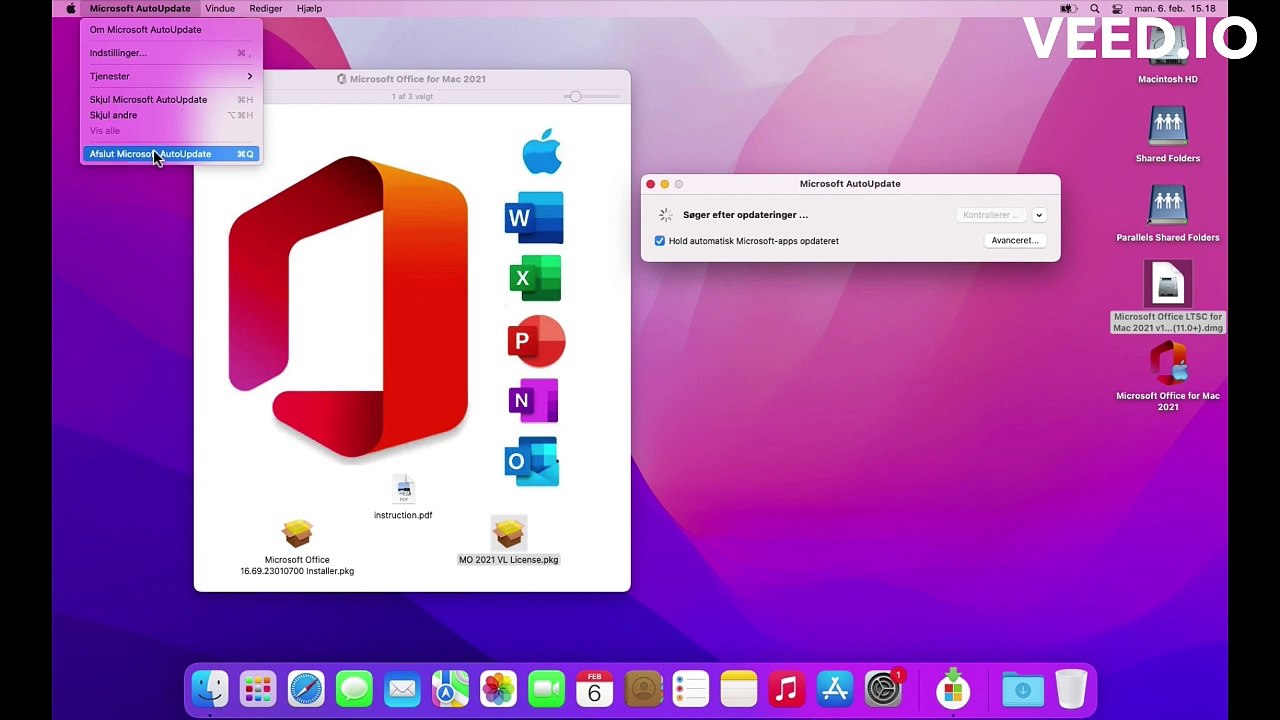The width and height of the screenshot is (1280, 720).
Task: Minimize the Microsoft AutoUpdate window
Action: (x=665, y=184)
